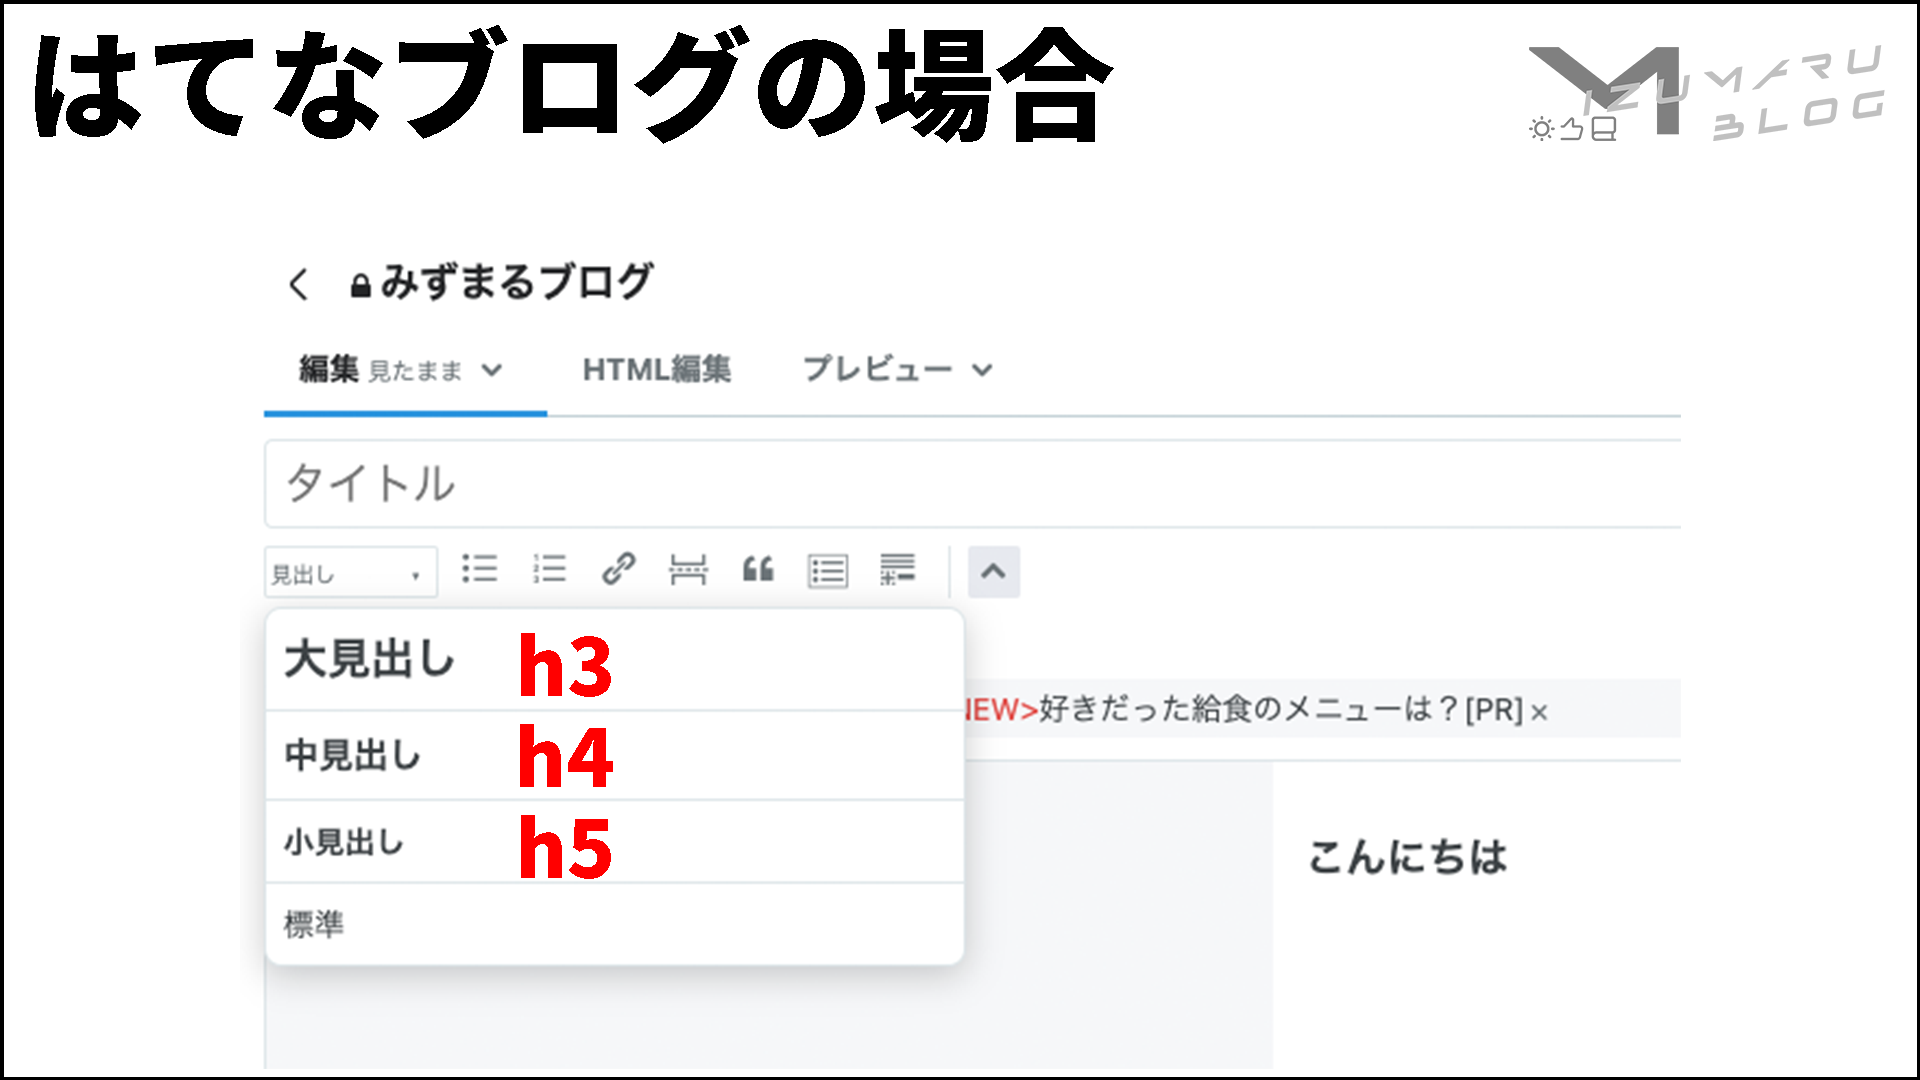This screenshot has width=1920, height=1080.
Task: Insert a bulleted list
Action: coord(480,569)
